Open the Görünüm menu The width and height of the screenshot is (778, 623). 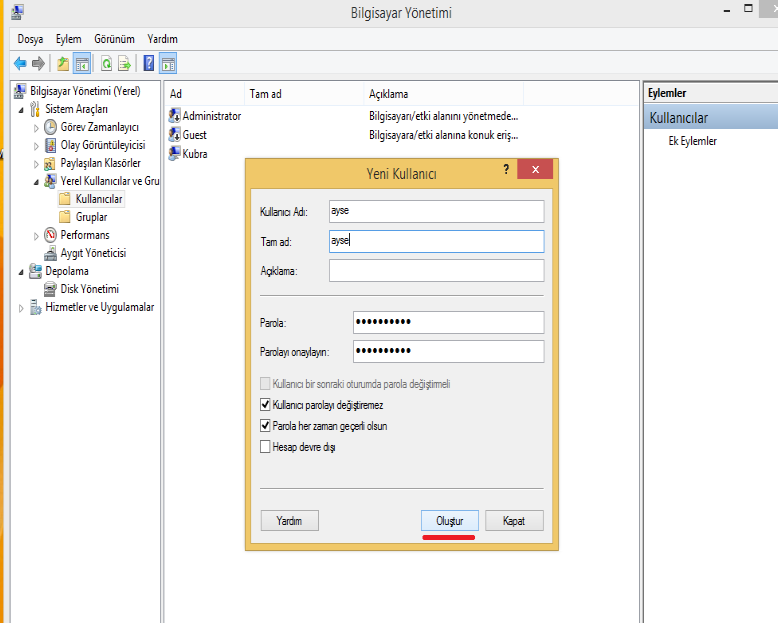[x=114, y=39]
